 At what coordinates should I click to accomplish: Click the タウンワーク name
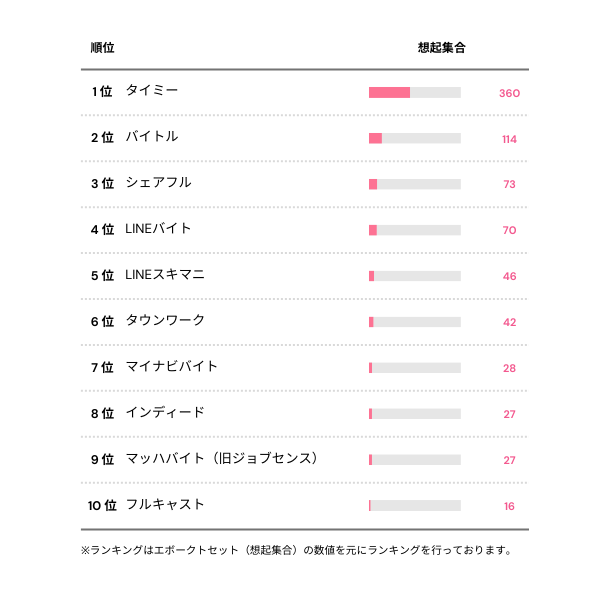165,321
